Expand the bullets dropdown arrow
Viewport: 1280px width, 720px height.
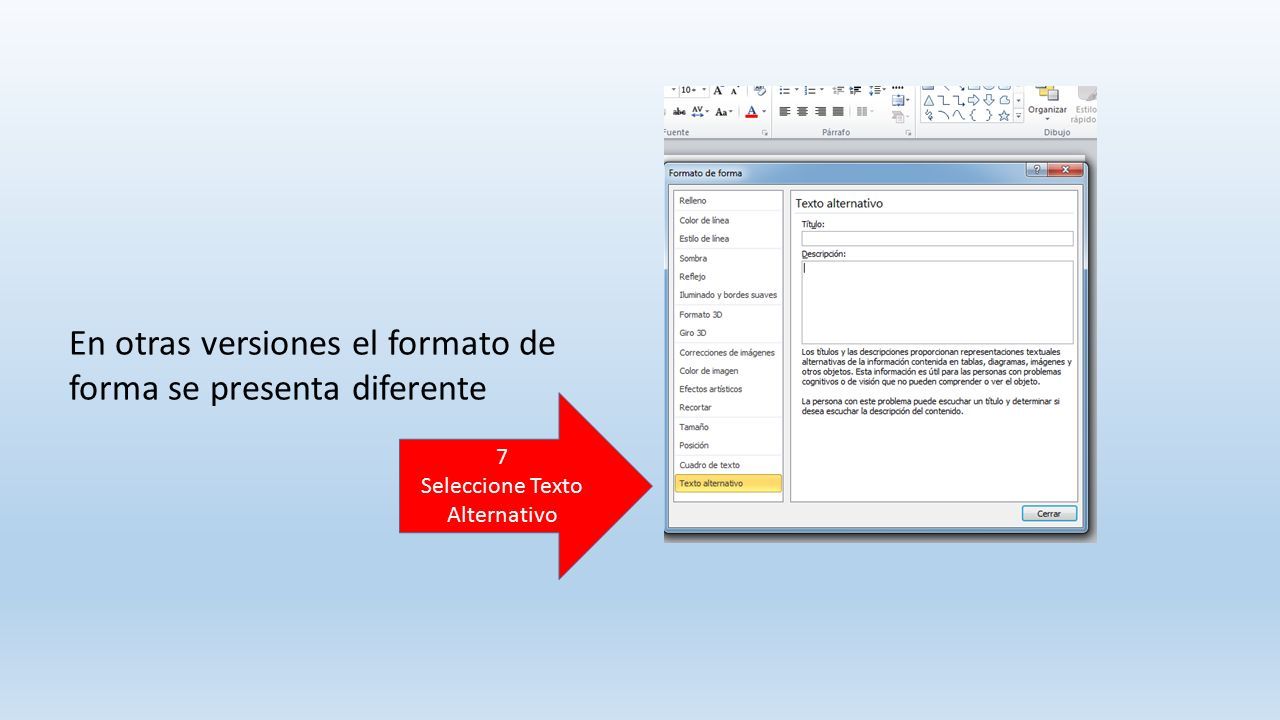coord(796,90)
